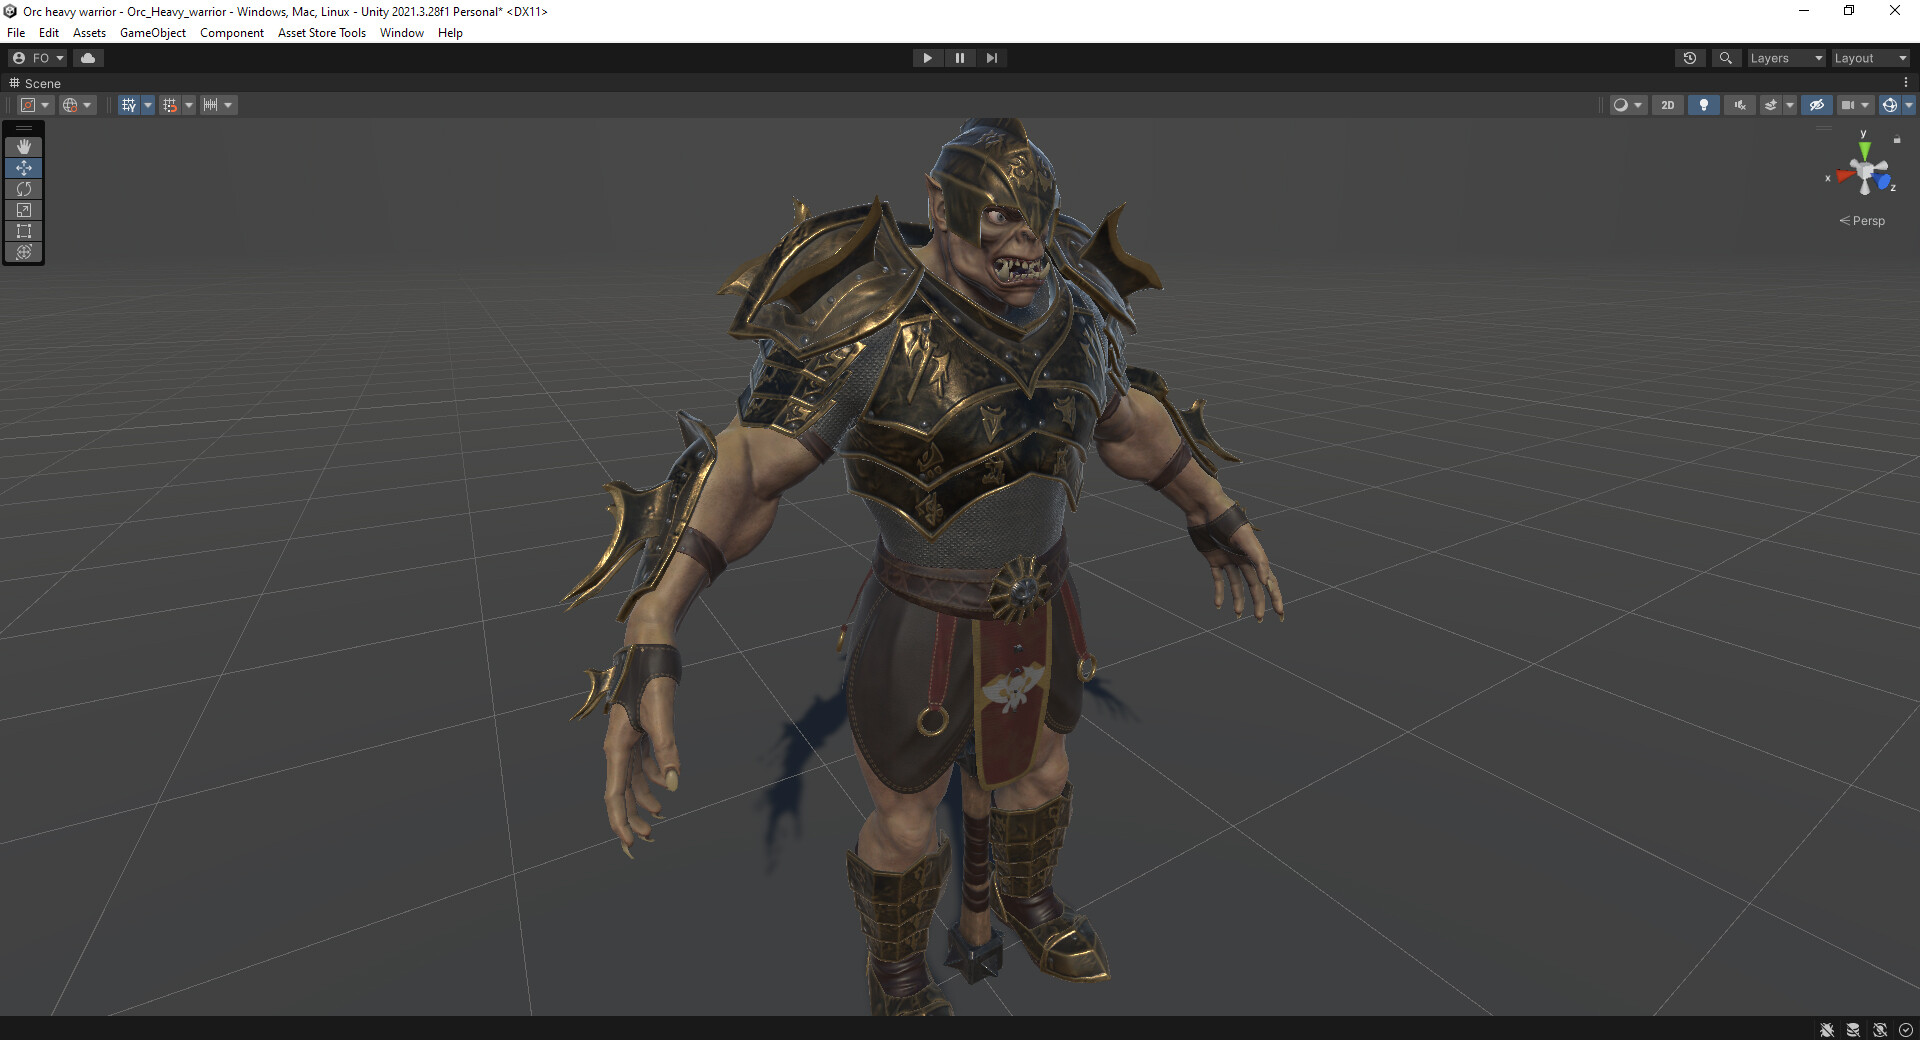
Task: Open the Asset Store Tools menu
Action: click(321, 33)
